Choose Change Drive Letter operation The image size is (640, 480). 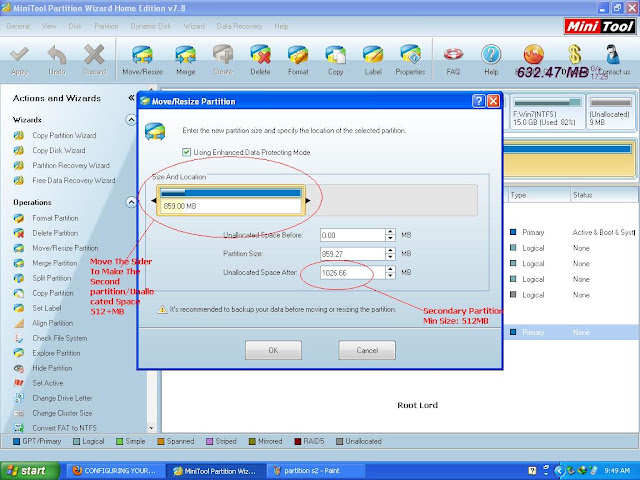[x=62, y=398]
